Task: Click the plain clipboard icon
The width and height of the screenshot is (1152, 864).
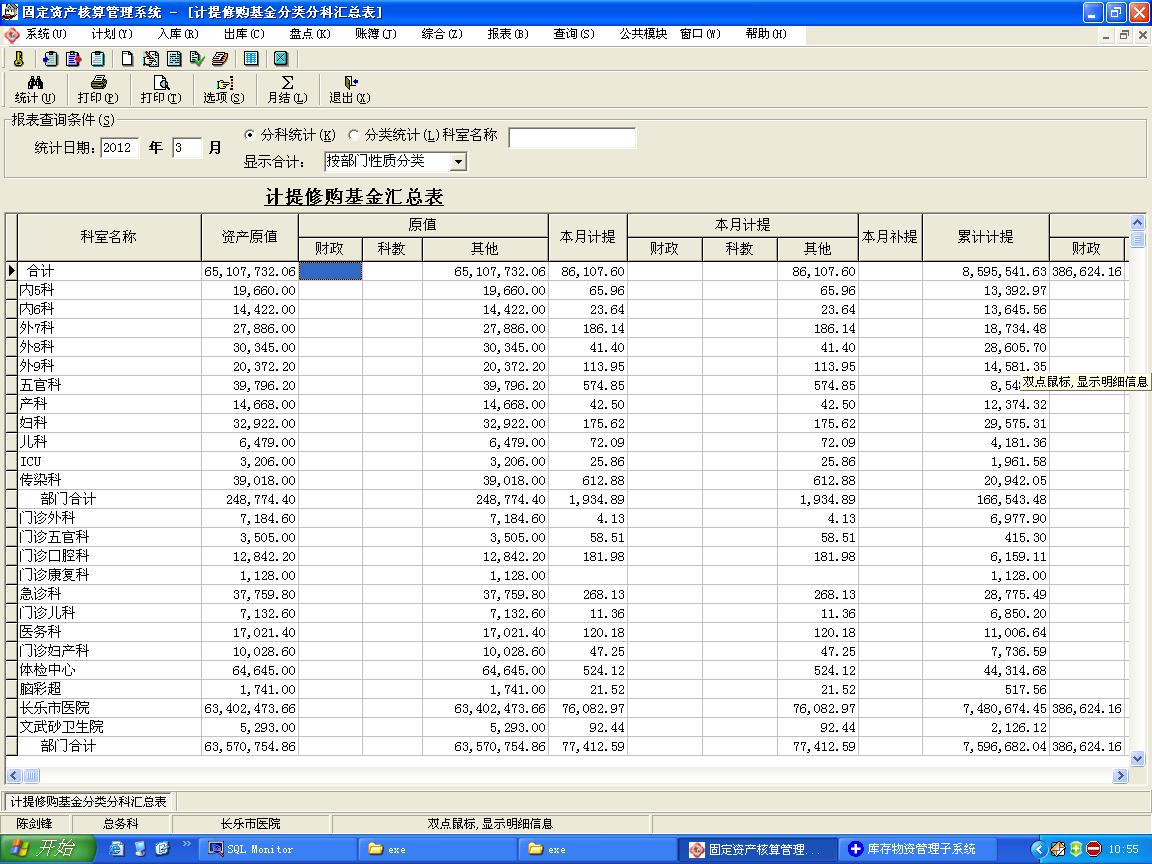Action: point(97,59)
